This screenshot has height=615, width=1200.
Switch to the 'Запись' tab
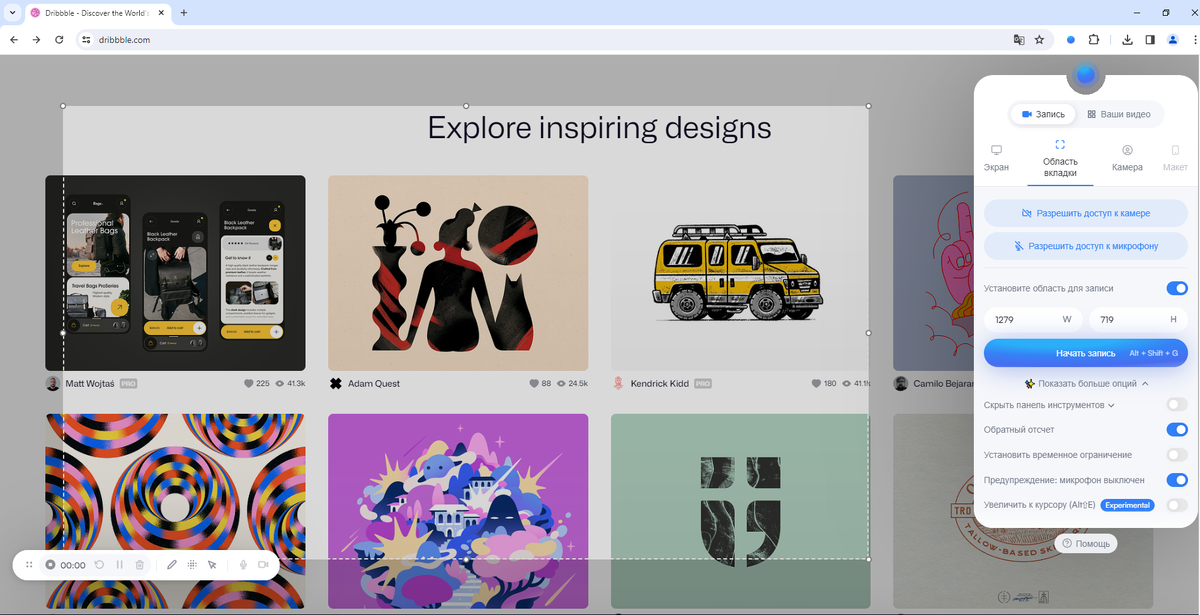coord(1042,114)
